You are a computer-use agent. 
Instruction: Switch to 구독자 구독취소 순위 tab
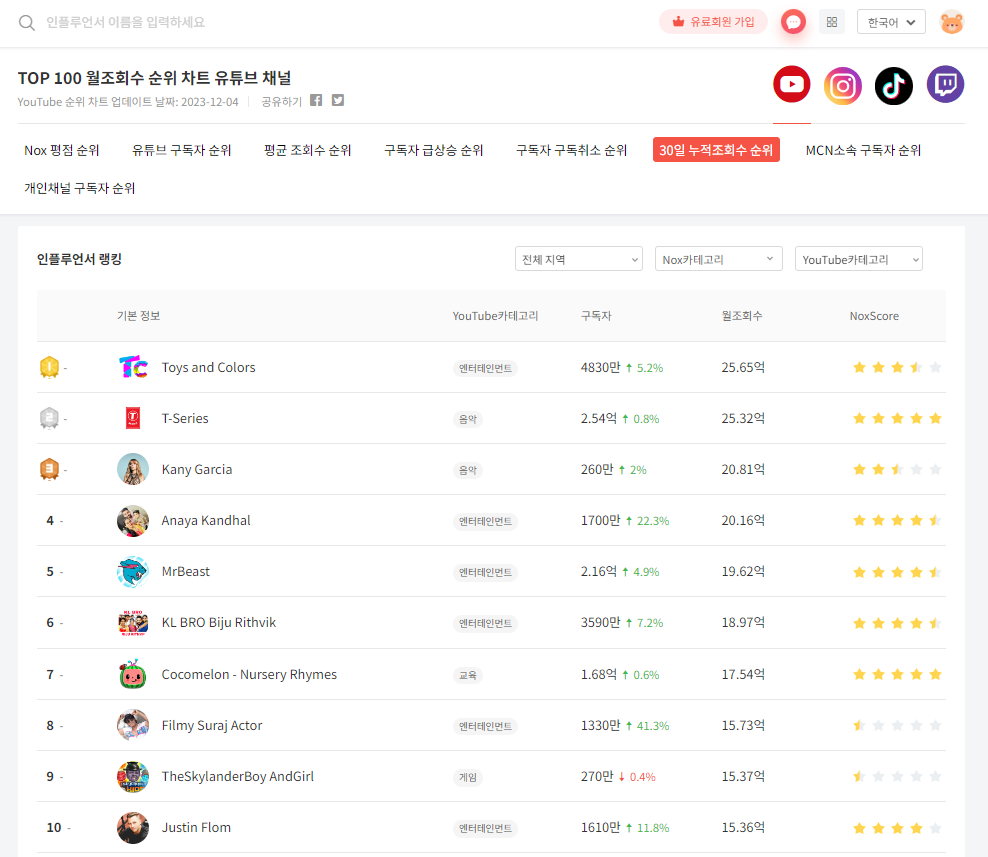tap(572, 150)
